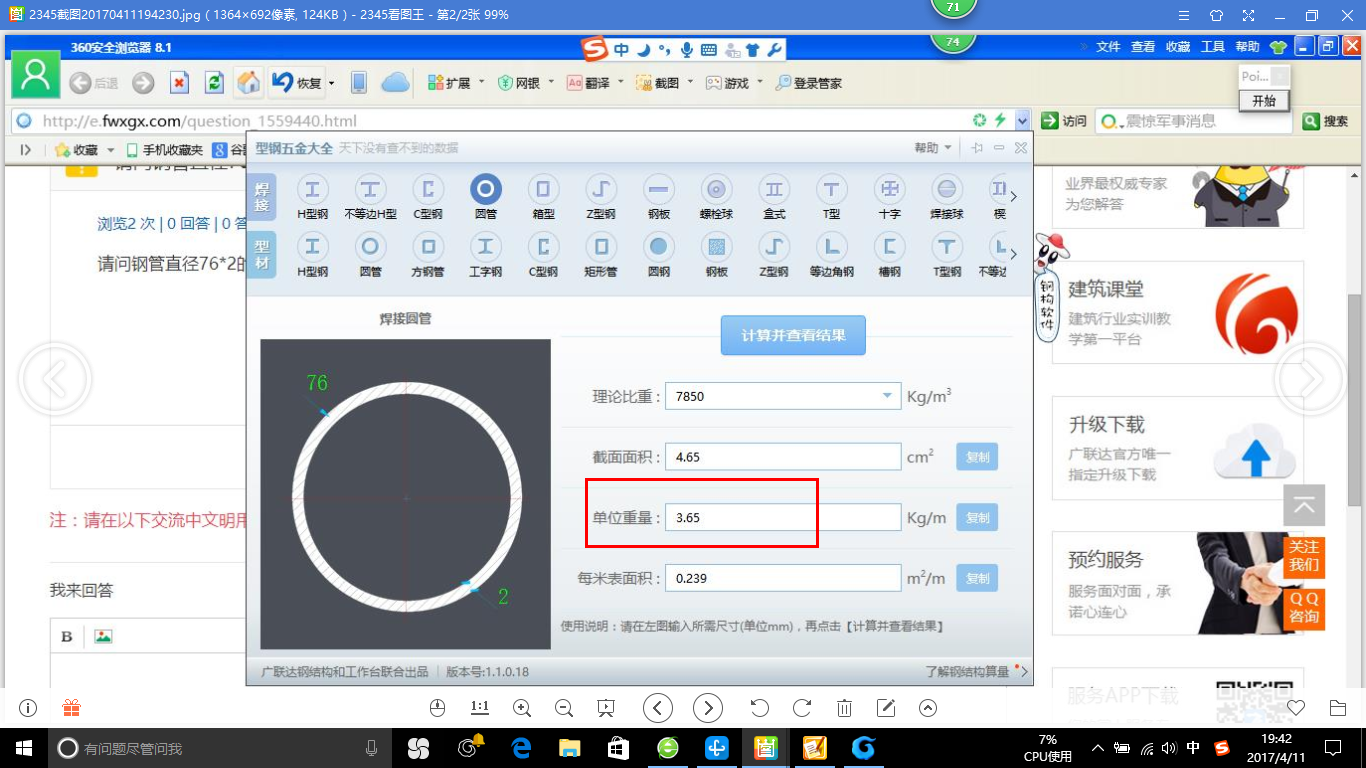Go to next image with right arrow button

tap(707, 708)
